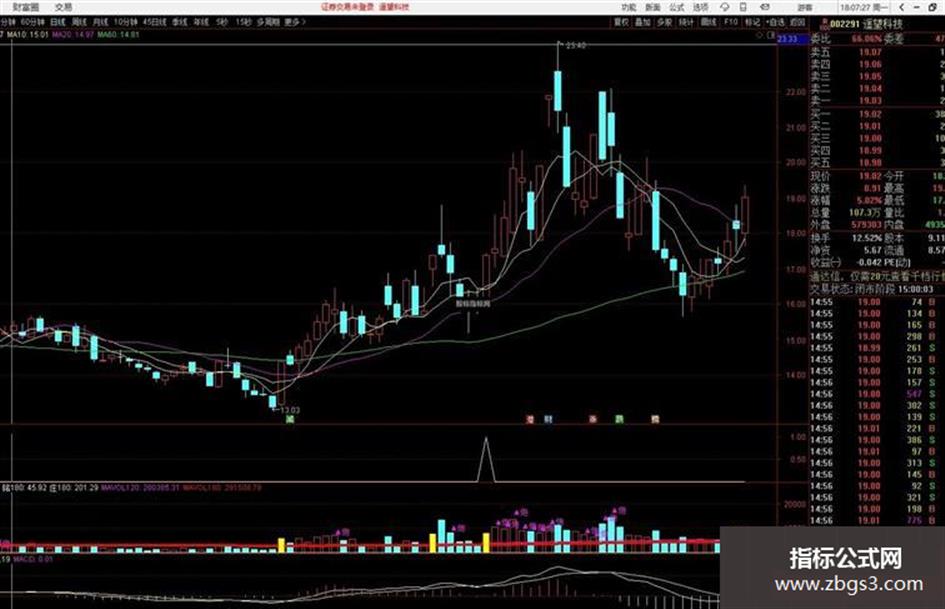Screen dimensions: 945x609
Task: Click the 换手 12.52% value
Action: 867,238
